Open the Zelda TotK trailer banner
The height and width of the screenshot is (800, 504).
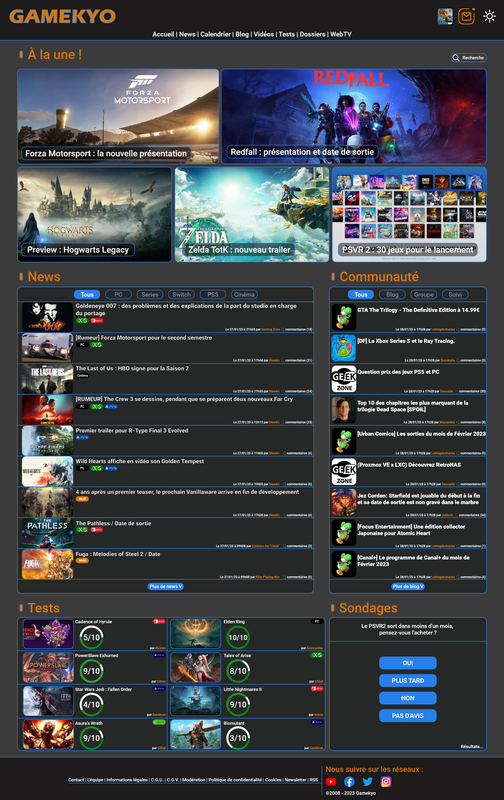[252, 214]
